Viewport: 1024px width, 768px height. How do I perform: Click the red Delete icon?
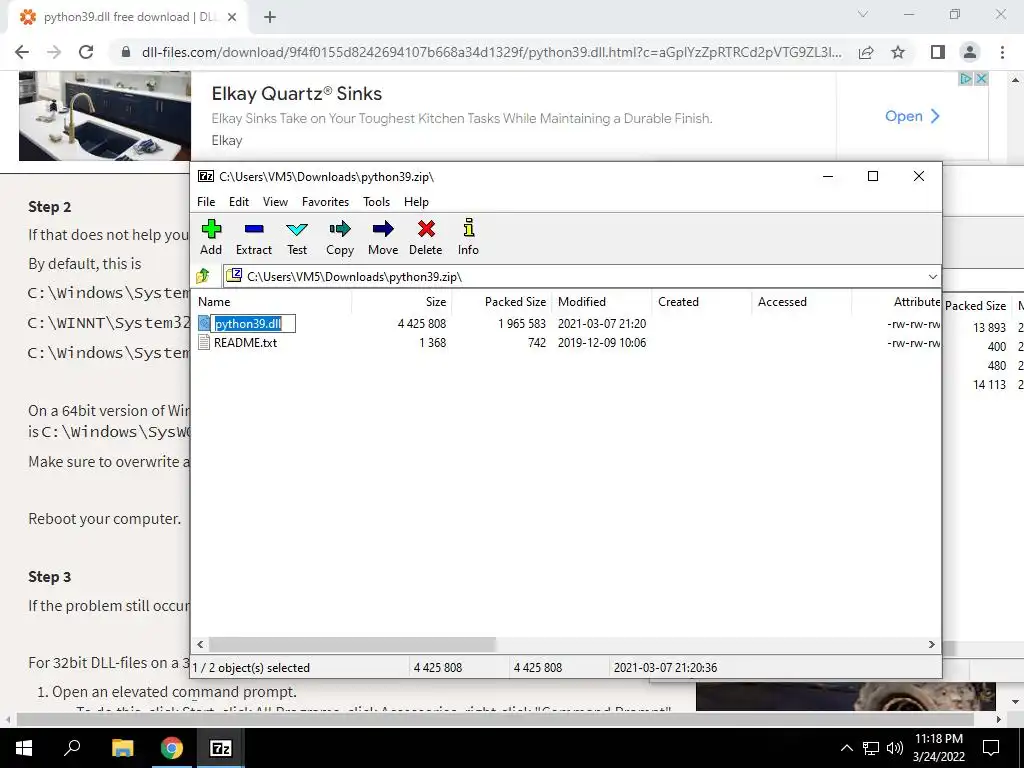coord(426,229)
